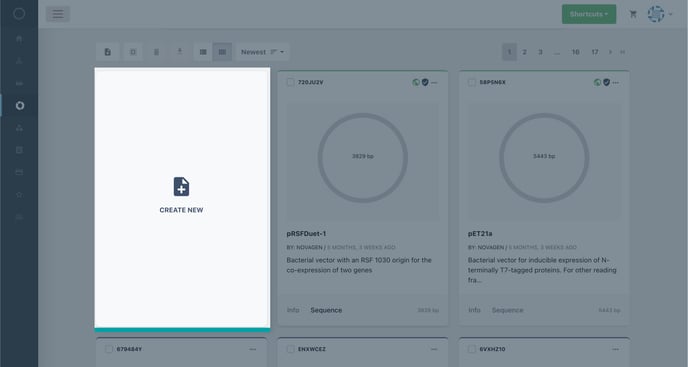This screenshot has height=367, width=688.
Task: Open the more options menu on S8P5N6X card
Action: point(616,83)
